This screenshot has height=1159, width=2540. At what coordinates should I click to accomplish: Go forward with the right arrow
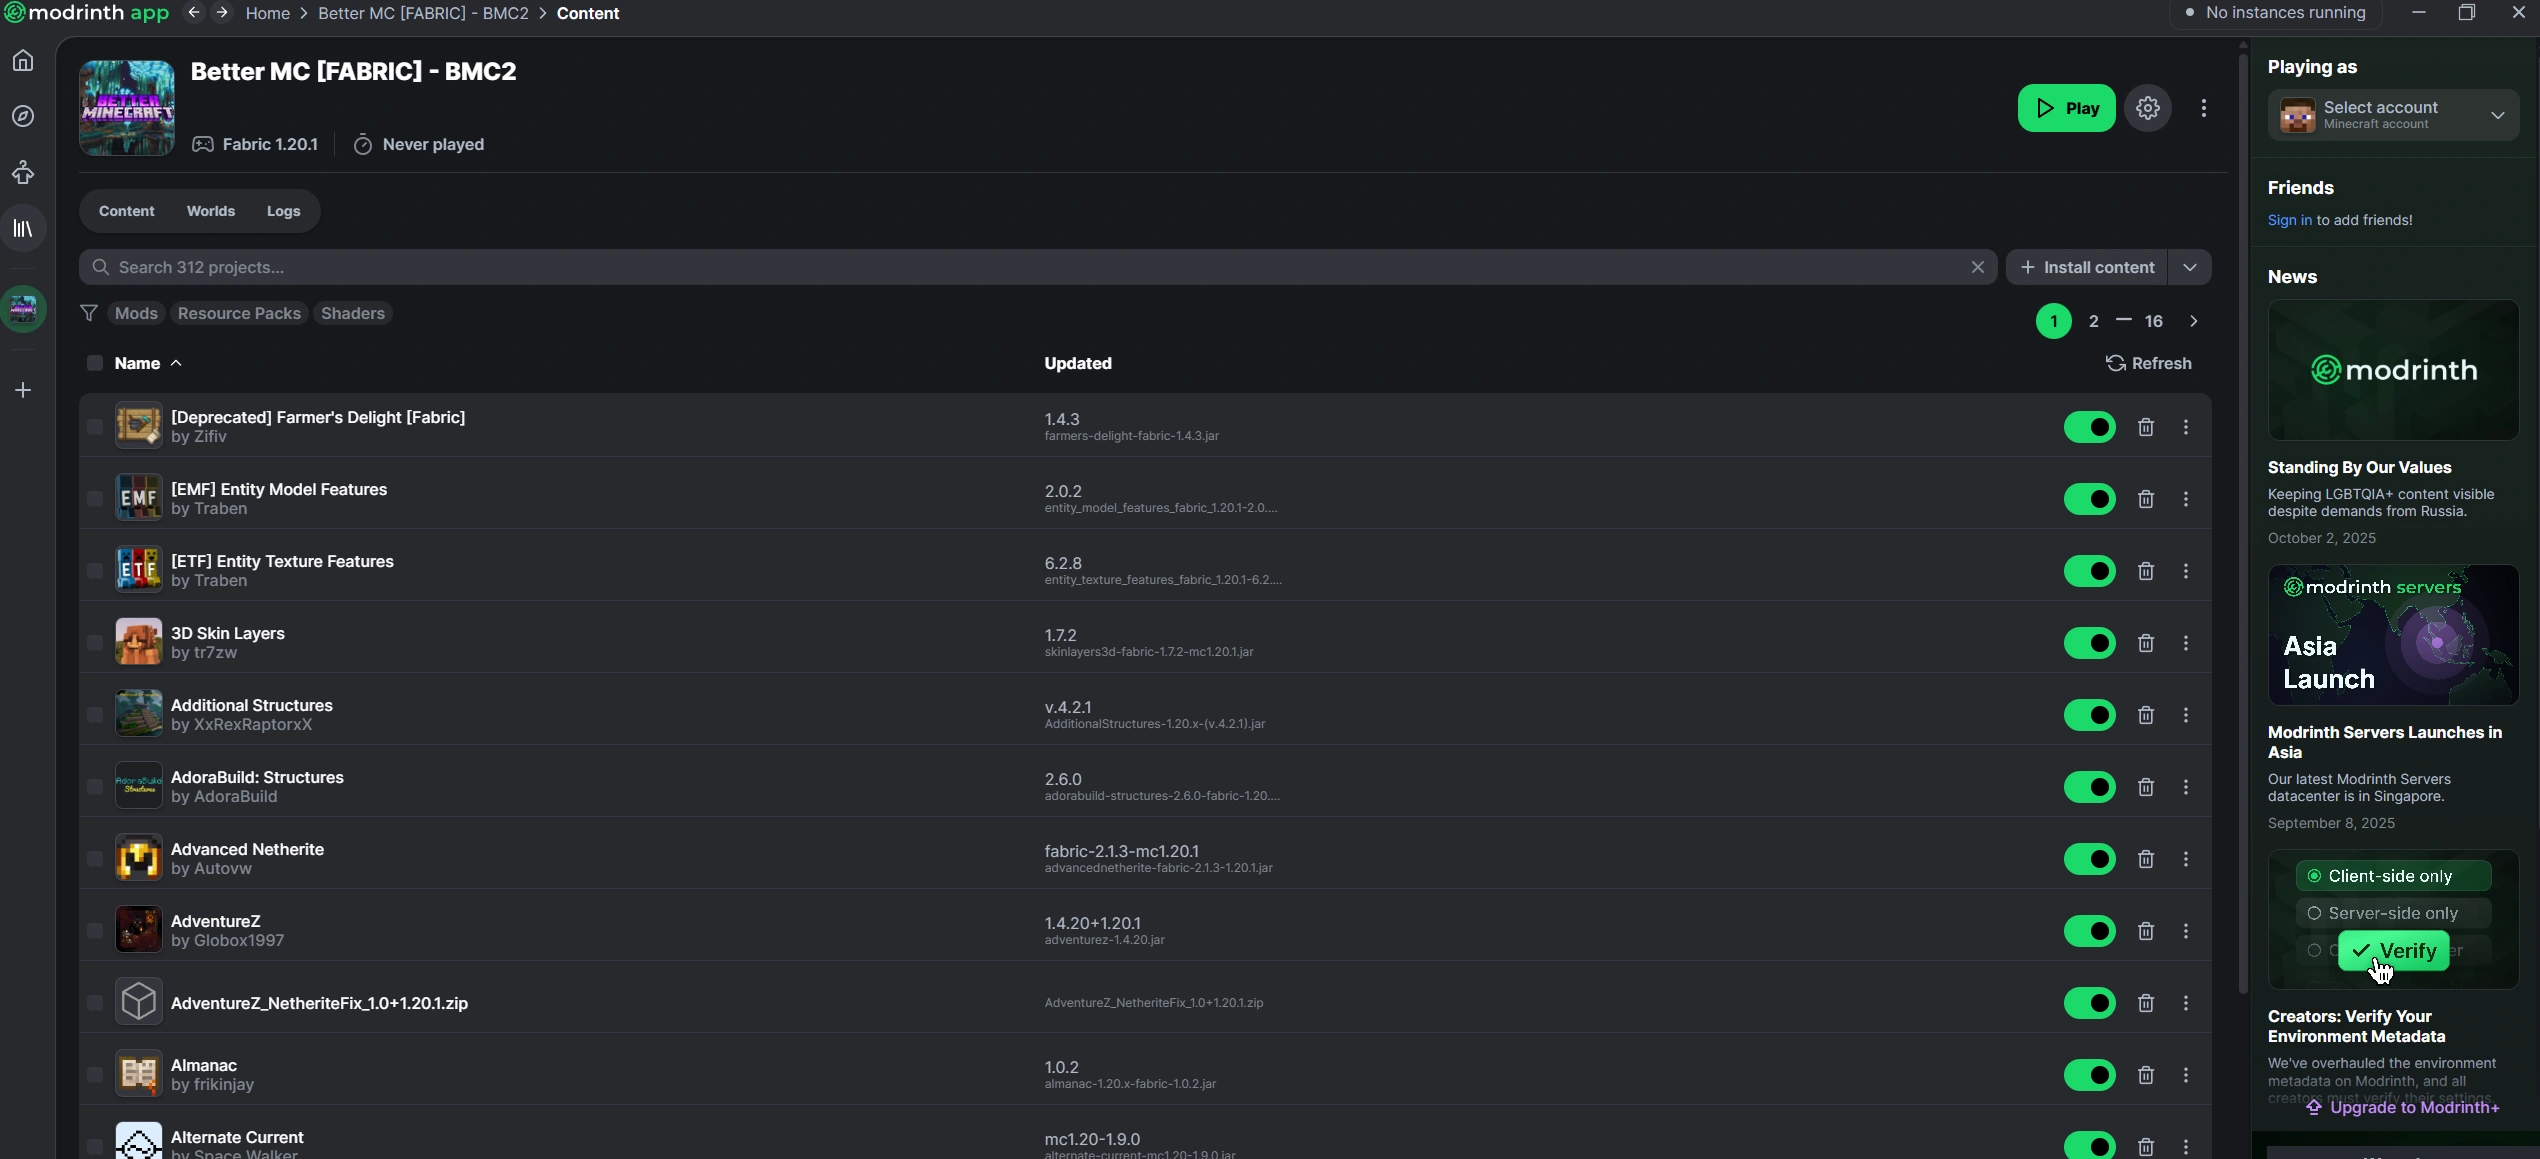click(x=222, y=13)
